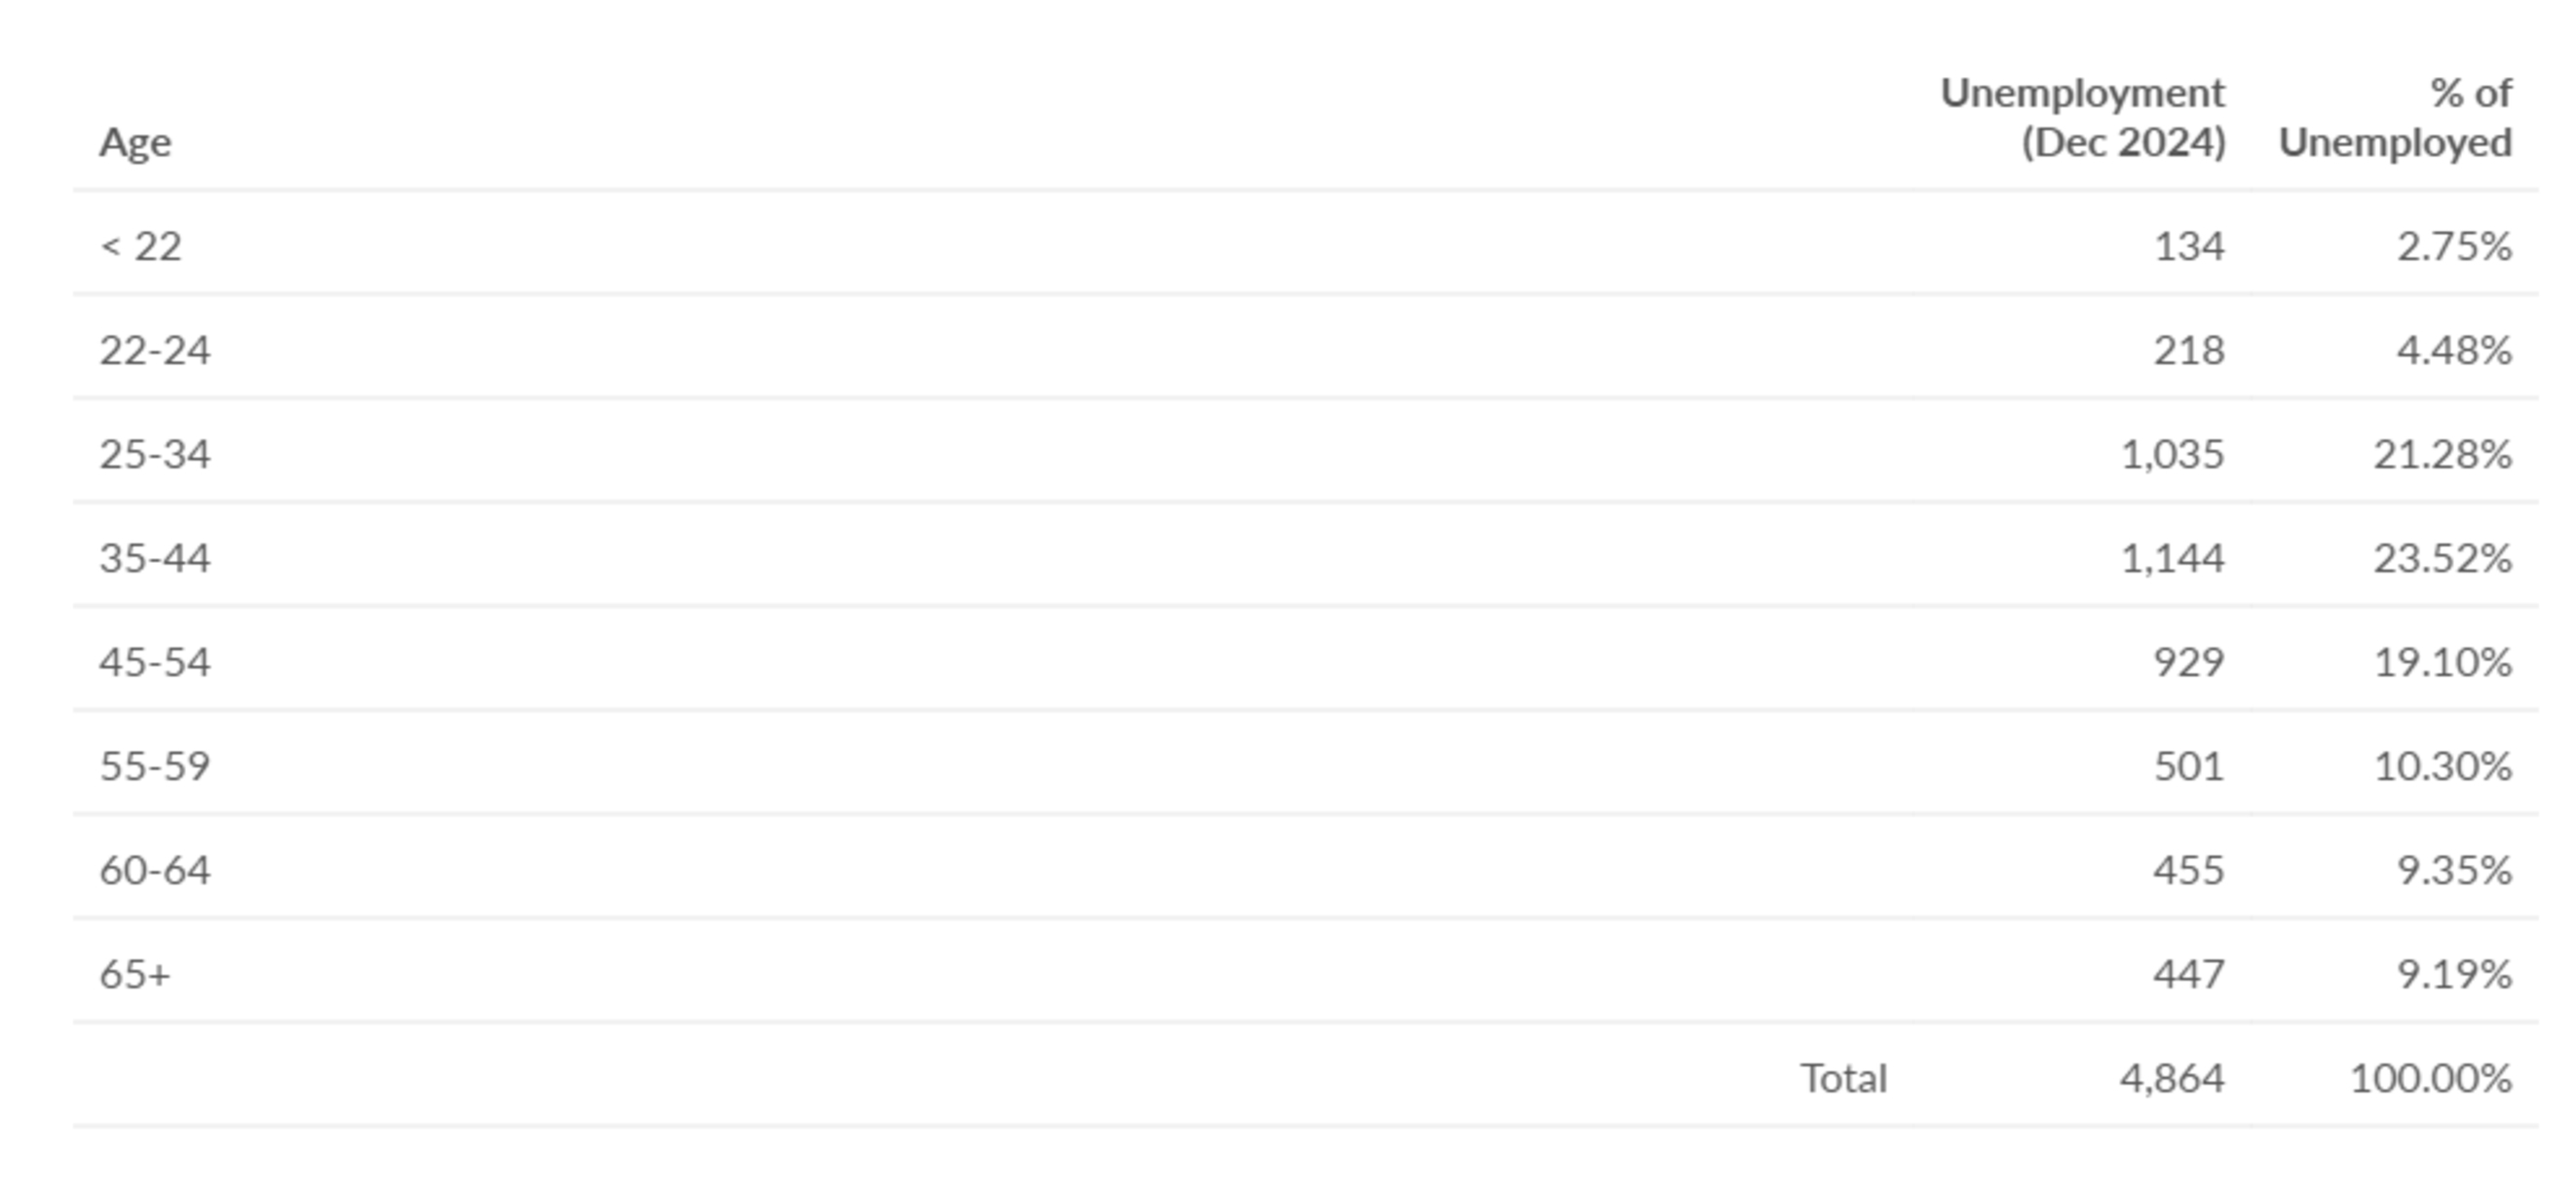The width and height of the screenshot is (2576, 1193).
Task: Select the 35-44 age row label
Action: coord(155,558)
